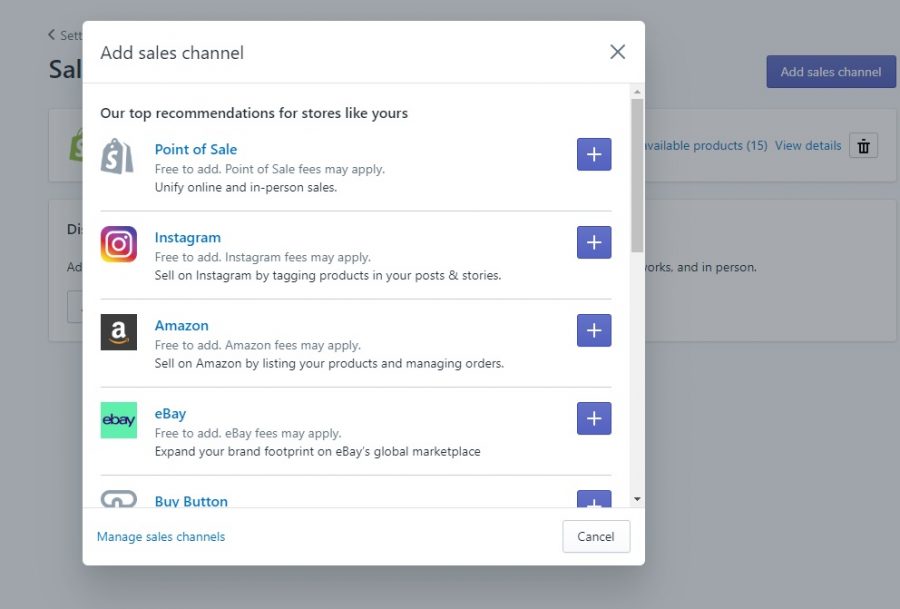The image size is (900, 609).
Task: Select text 'Free to add. eBay fees may apply.'
Action: (x=247, y=433)
